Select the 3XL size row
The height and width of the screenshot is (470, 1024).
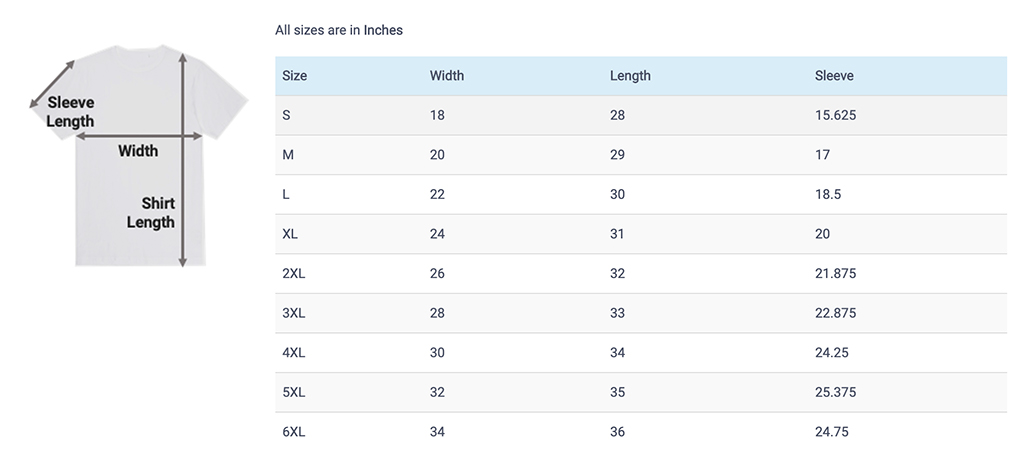pos(294,313)
